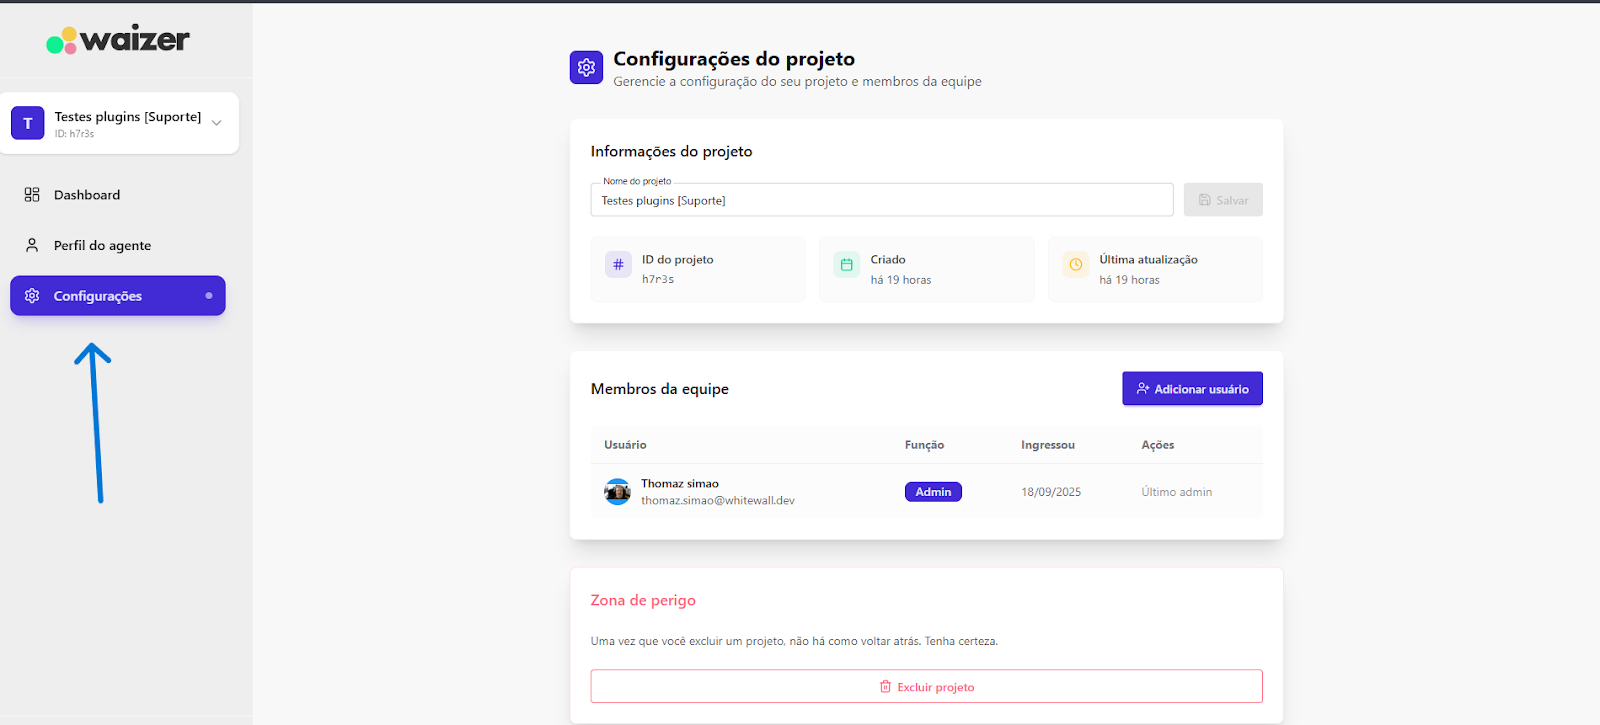Screen dimensions: 1600x725
Task: Click the Admin role badge
Action: [x=933, y=492]
